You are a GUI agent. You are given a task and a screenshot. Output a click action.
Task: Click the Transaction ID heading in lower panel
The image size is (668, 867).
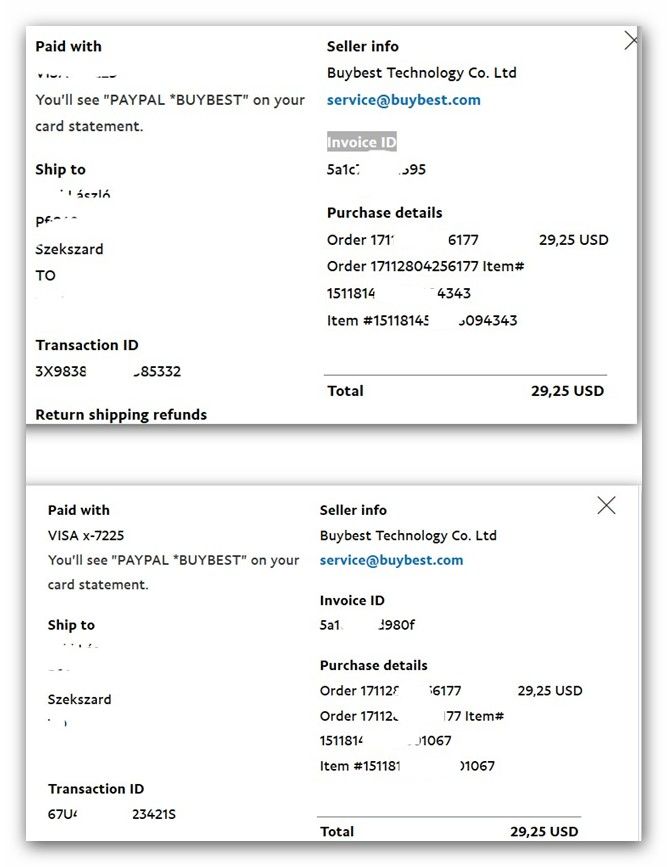tap(96, 789)
